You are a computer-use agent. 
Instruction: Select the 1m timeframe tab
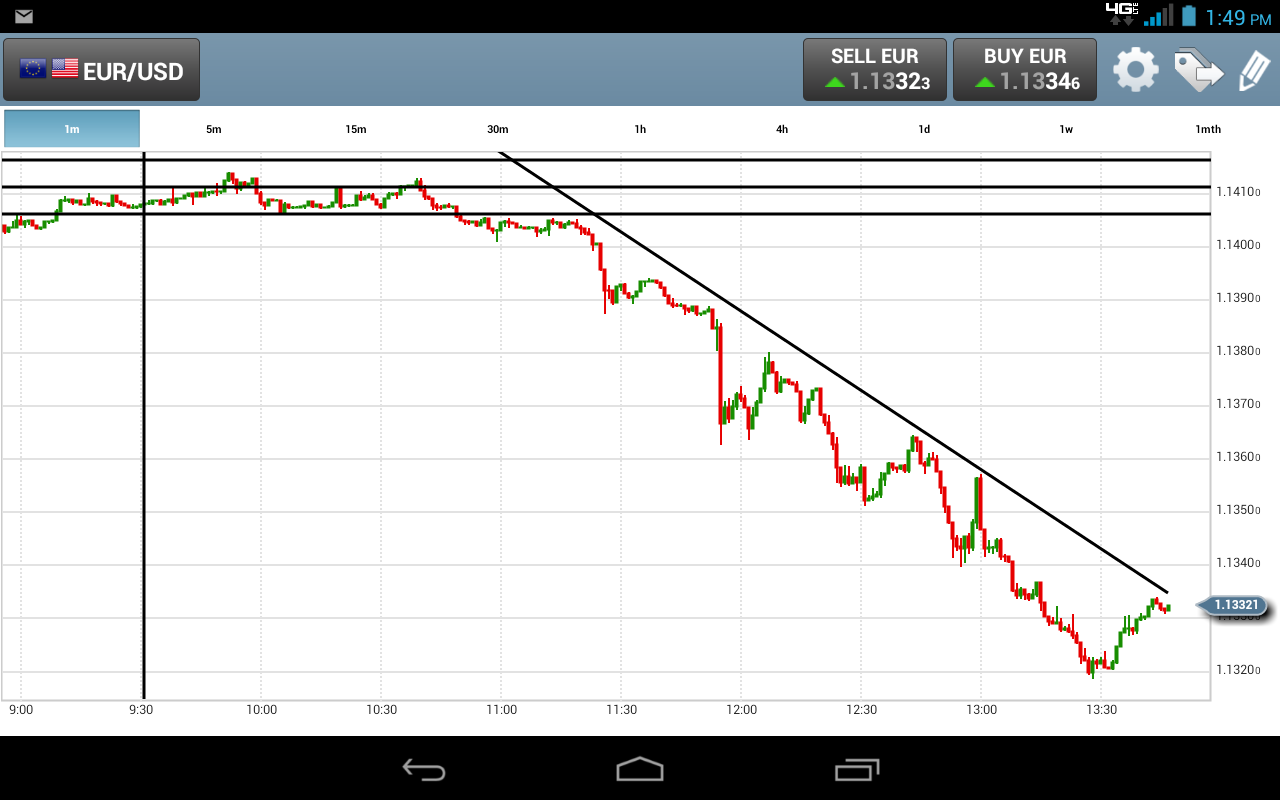click(72, 129)
